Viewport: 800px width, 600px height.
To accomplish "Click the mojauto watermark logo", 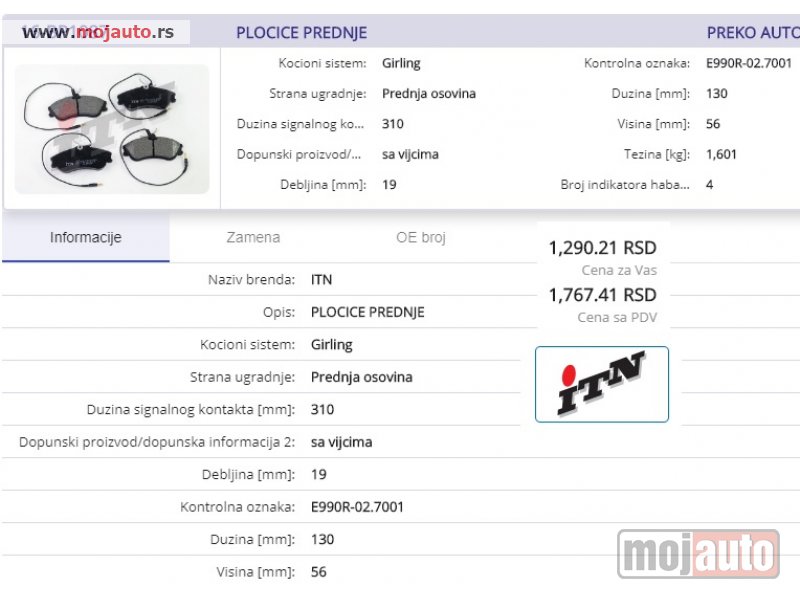I will coord(698,554).
